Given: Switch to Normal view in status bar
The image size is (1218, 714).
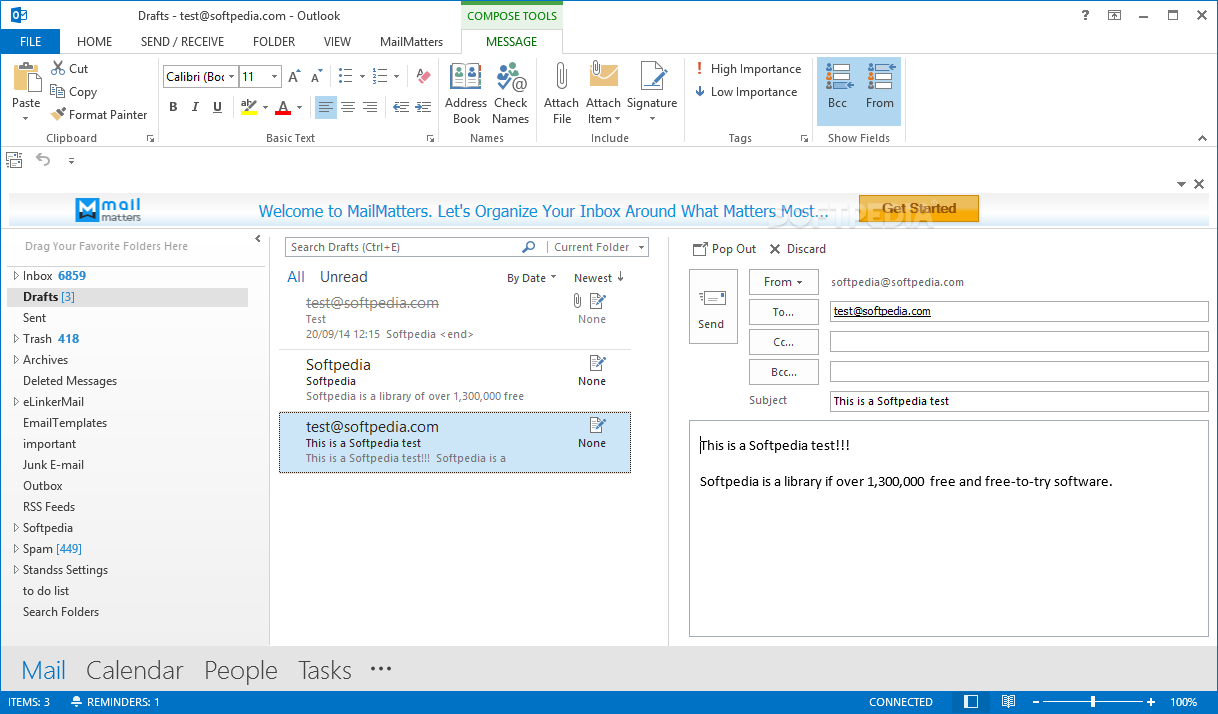Looking at the screenshot, I should pyautogui.click(x=970, y=702).
